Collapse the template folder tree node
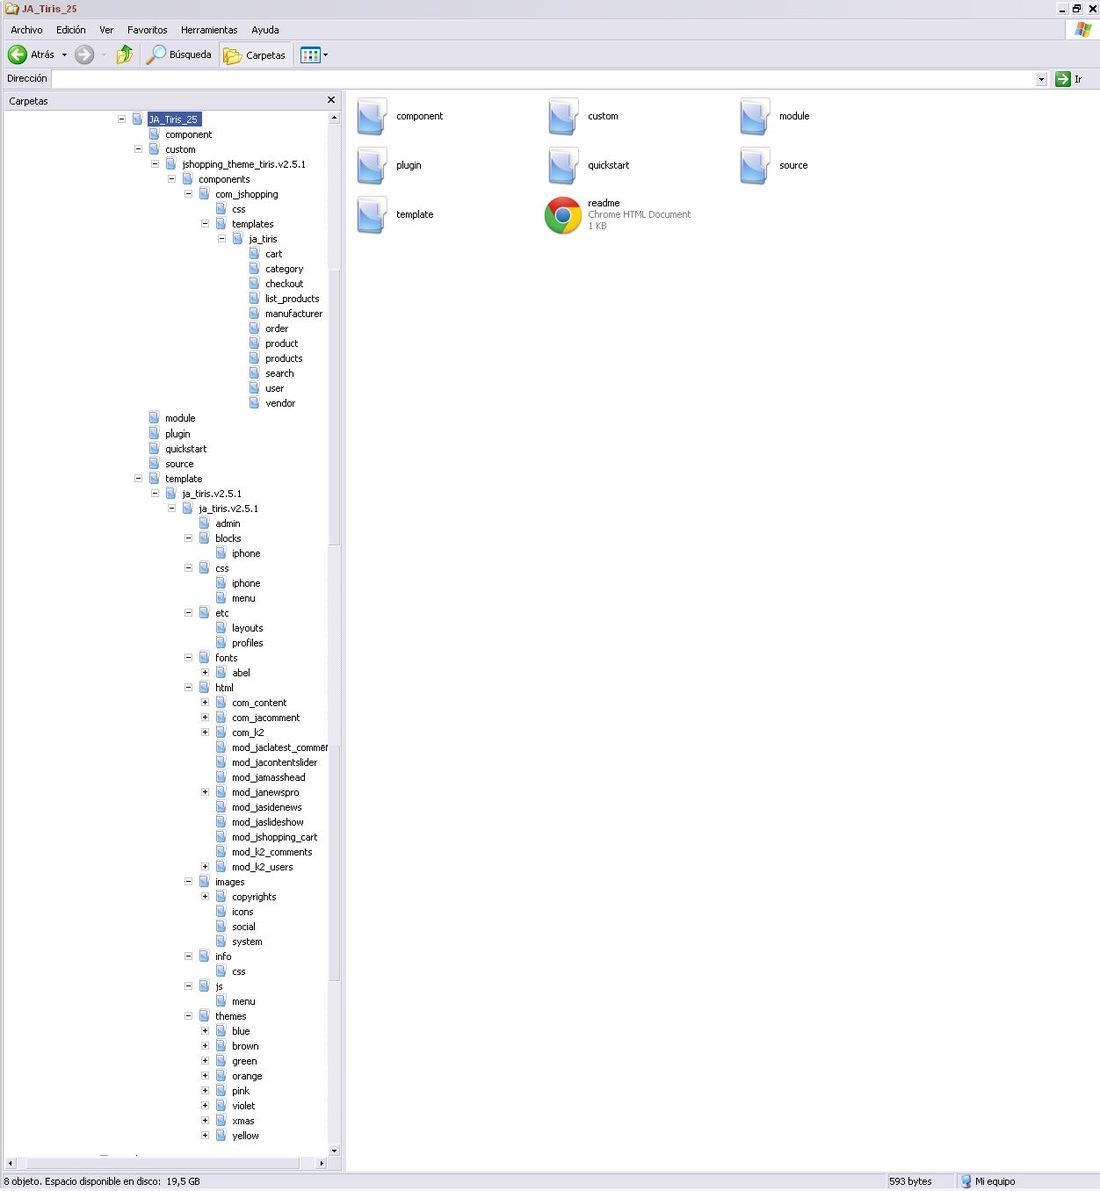1100x1191 pixels. pyautogui.click(x=138, y=479)
